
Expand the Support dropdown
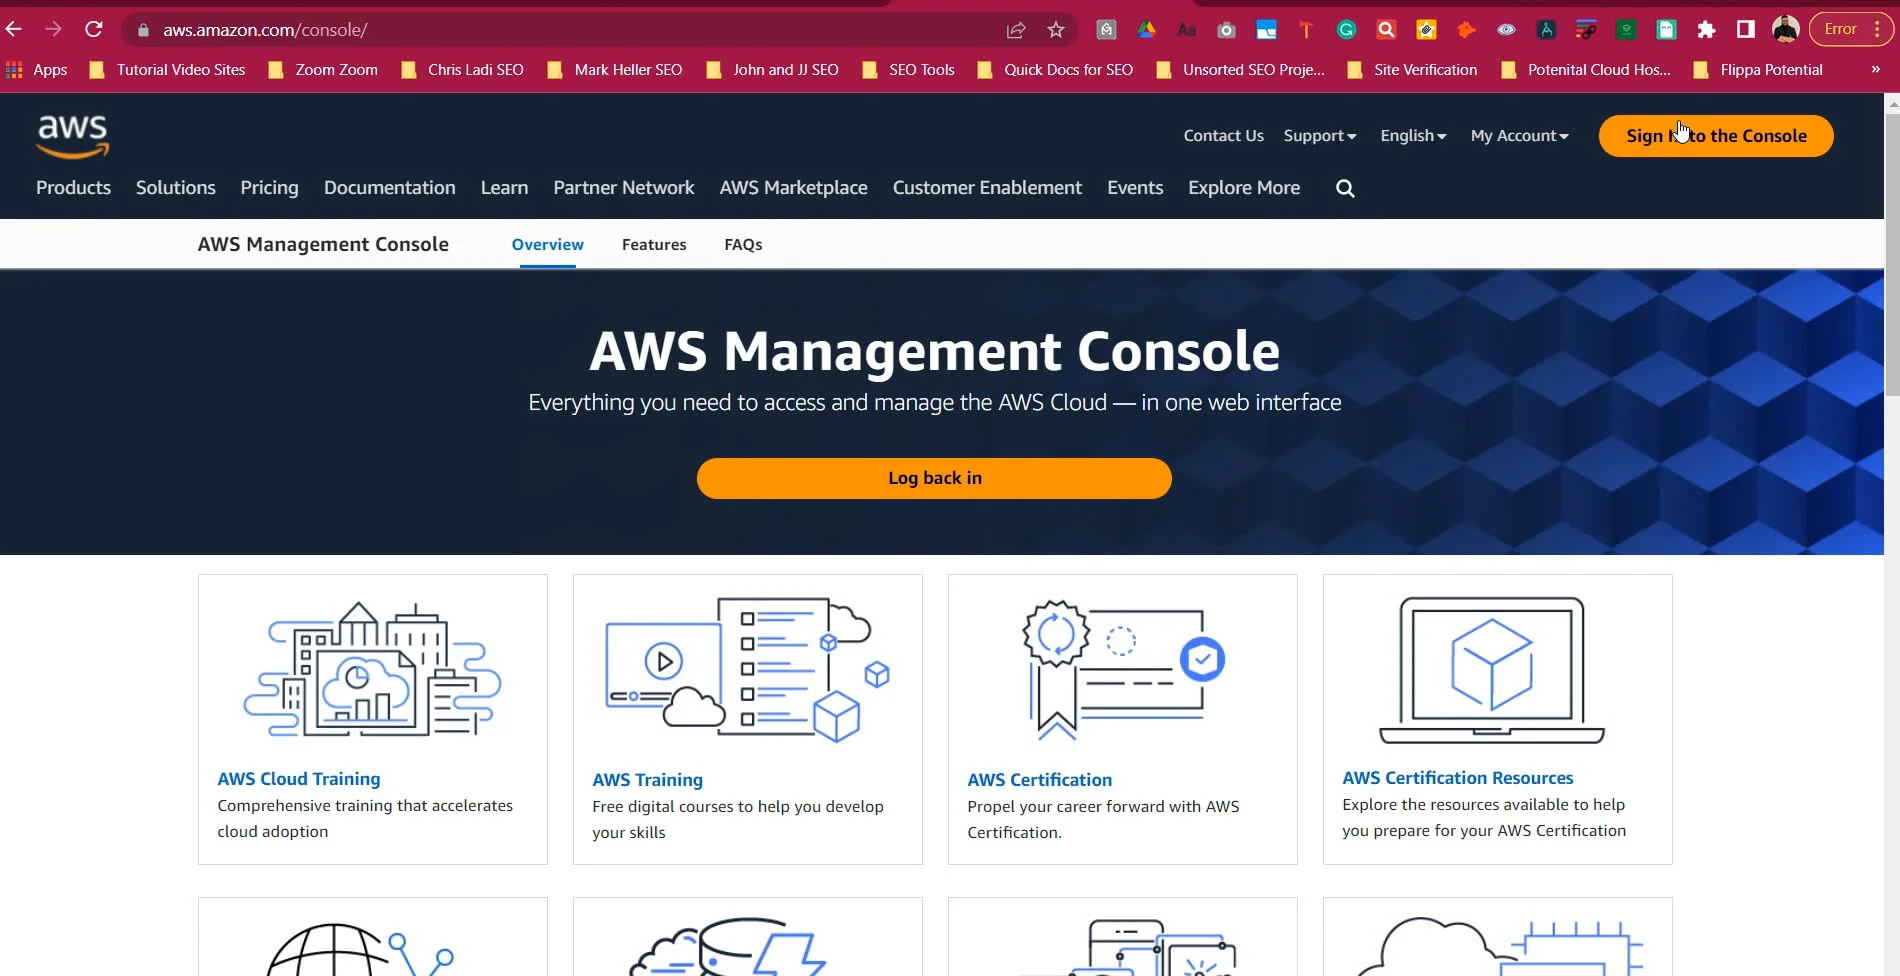coord(1320,136)
